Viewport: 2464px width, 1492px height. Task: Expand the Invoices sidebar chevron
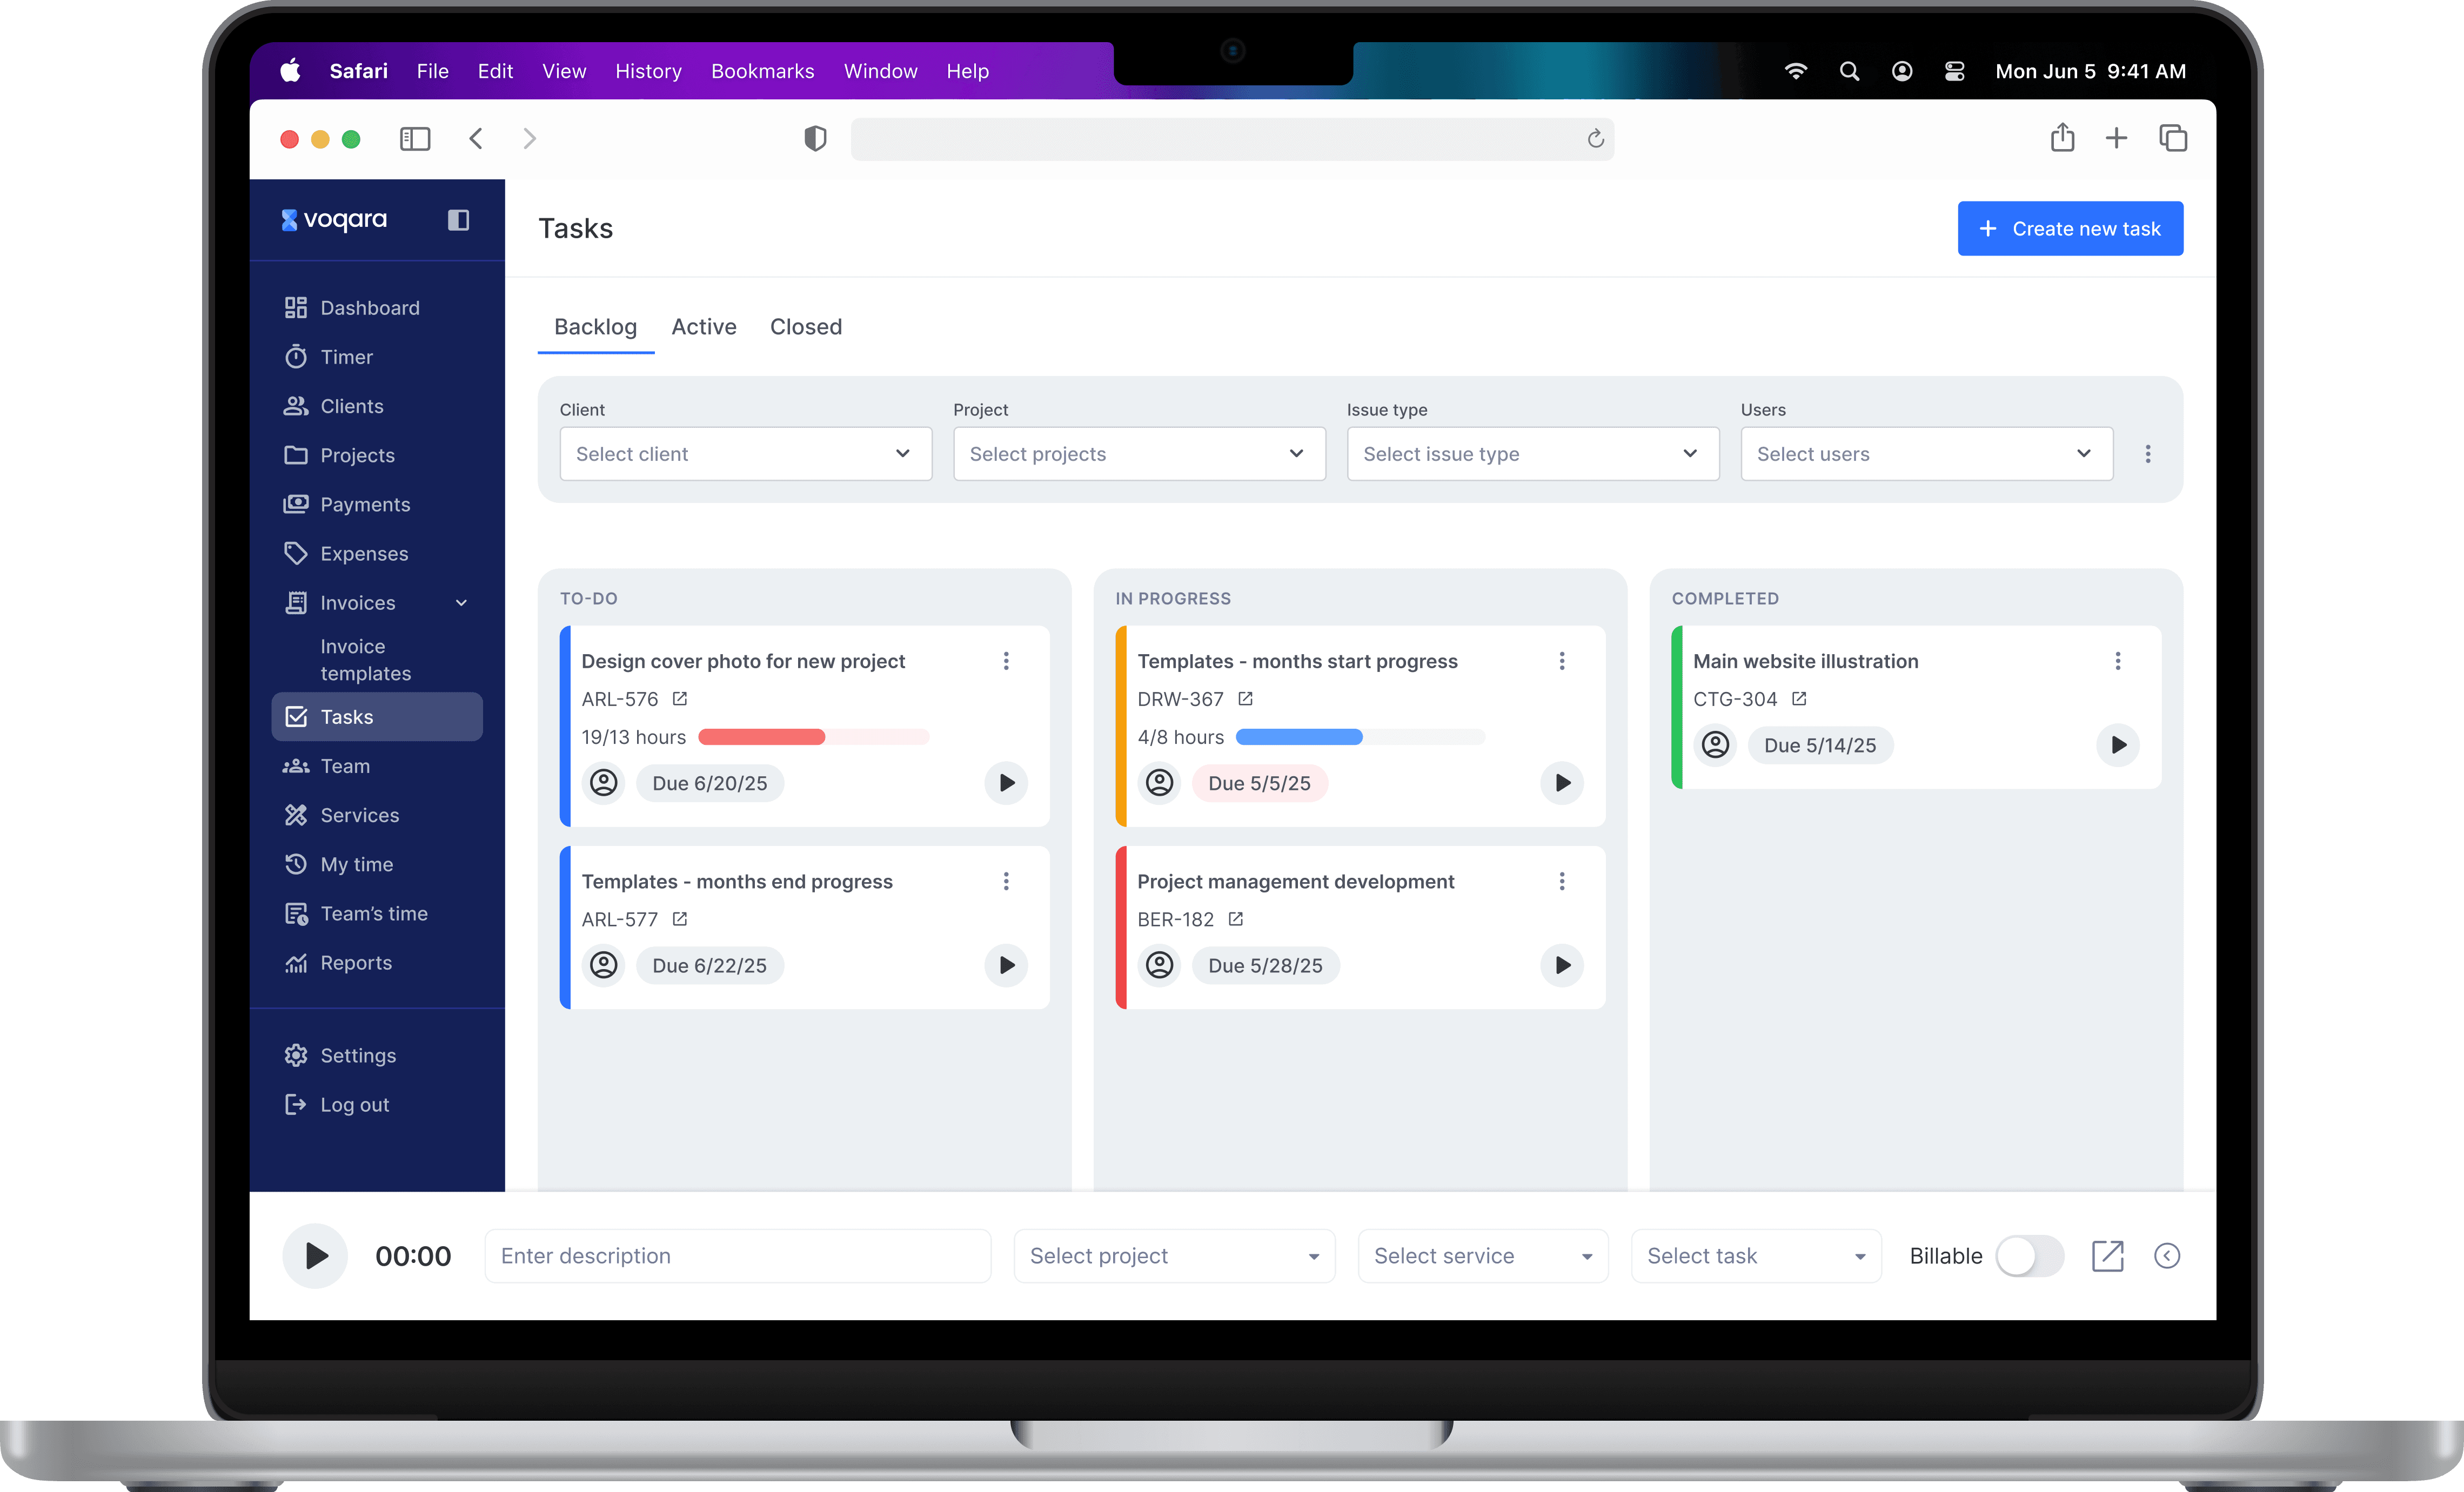click(x=461, y=603)
